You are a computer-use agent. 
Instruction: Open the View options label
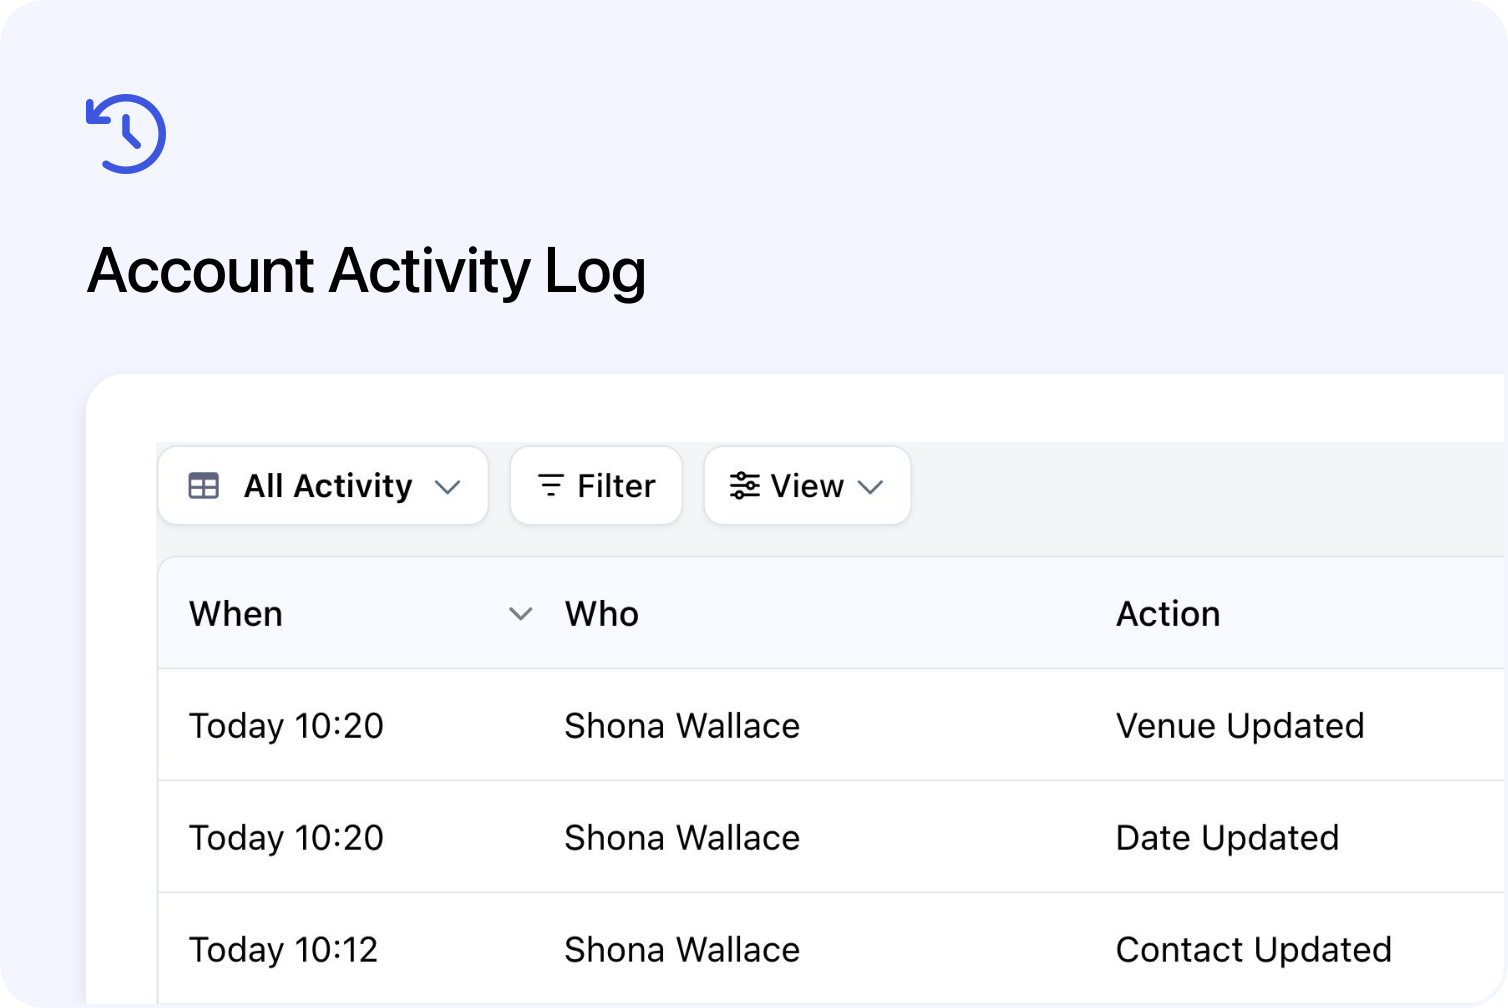[x=807, y=486]
